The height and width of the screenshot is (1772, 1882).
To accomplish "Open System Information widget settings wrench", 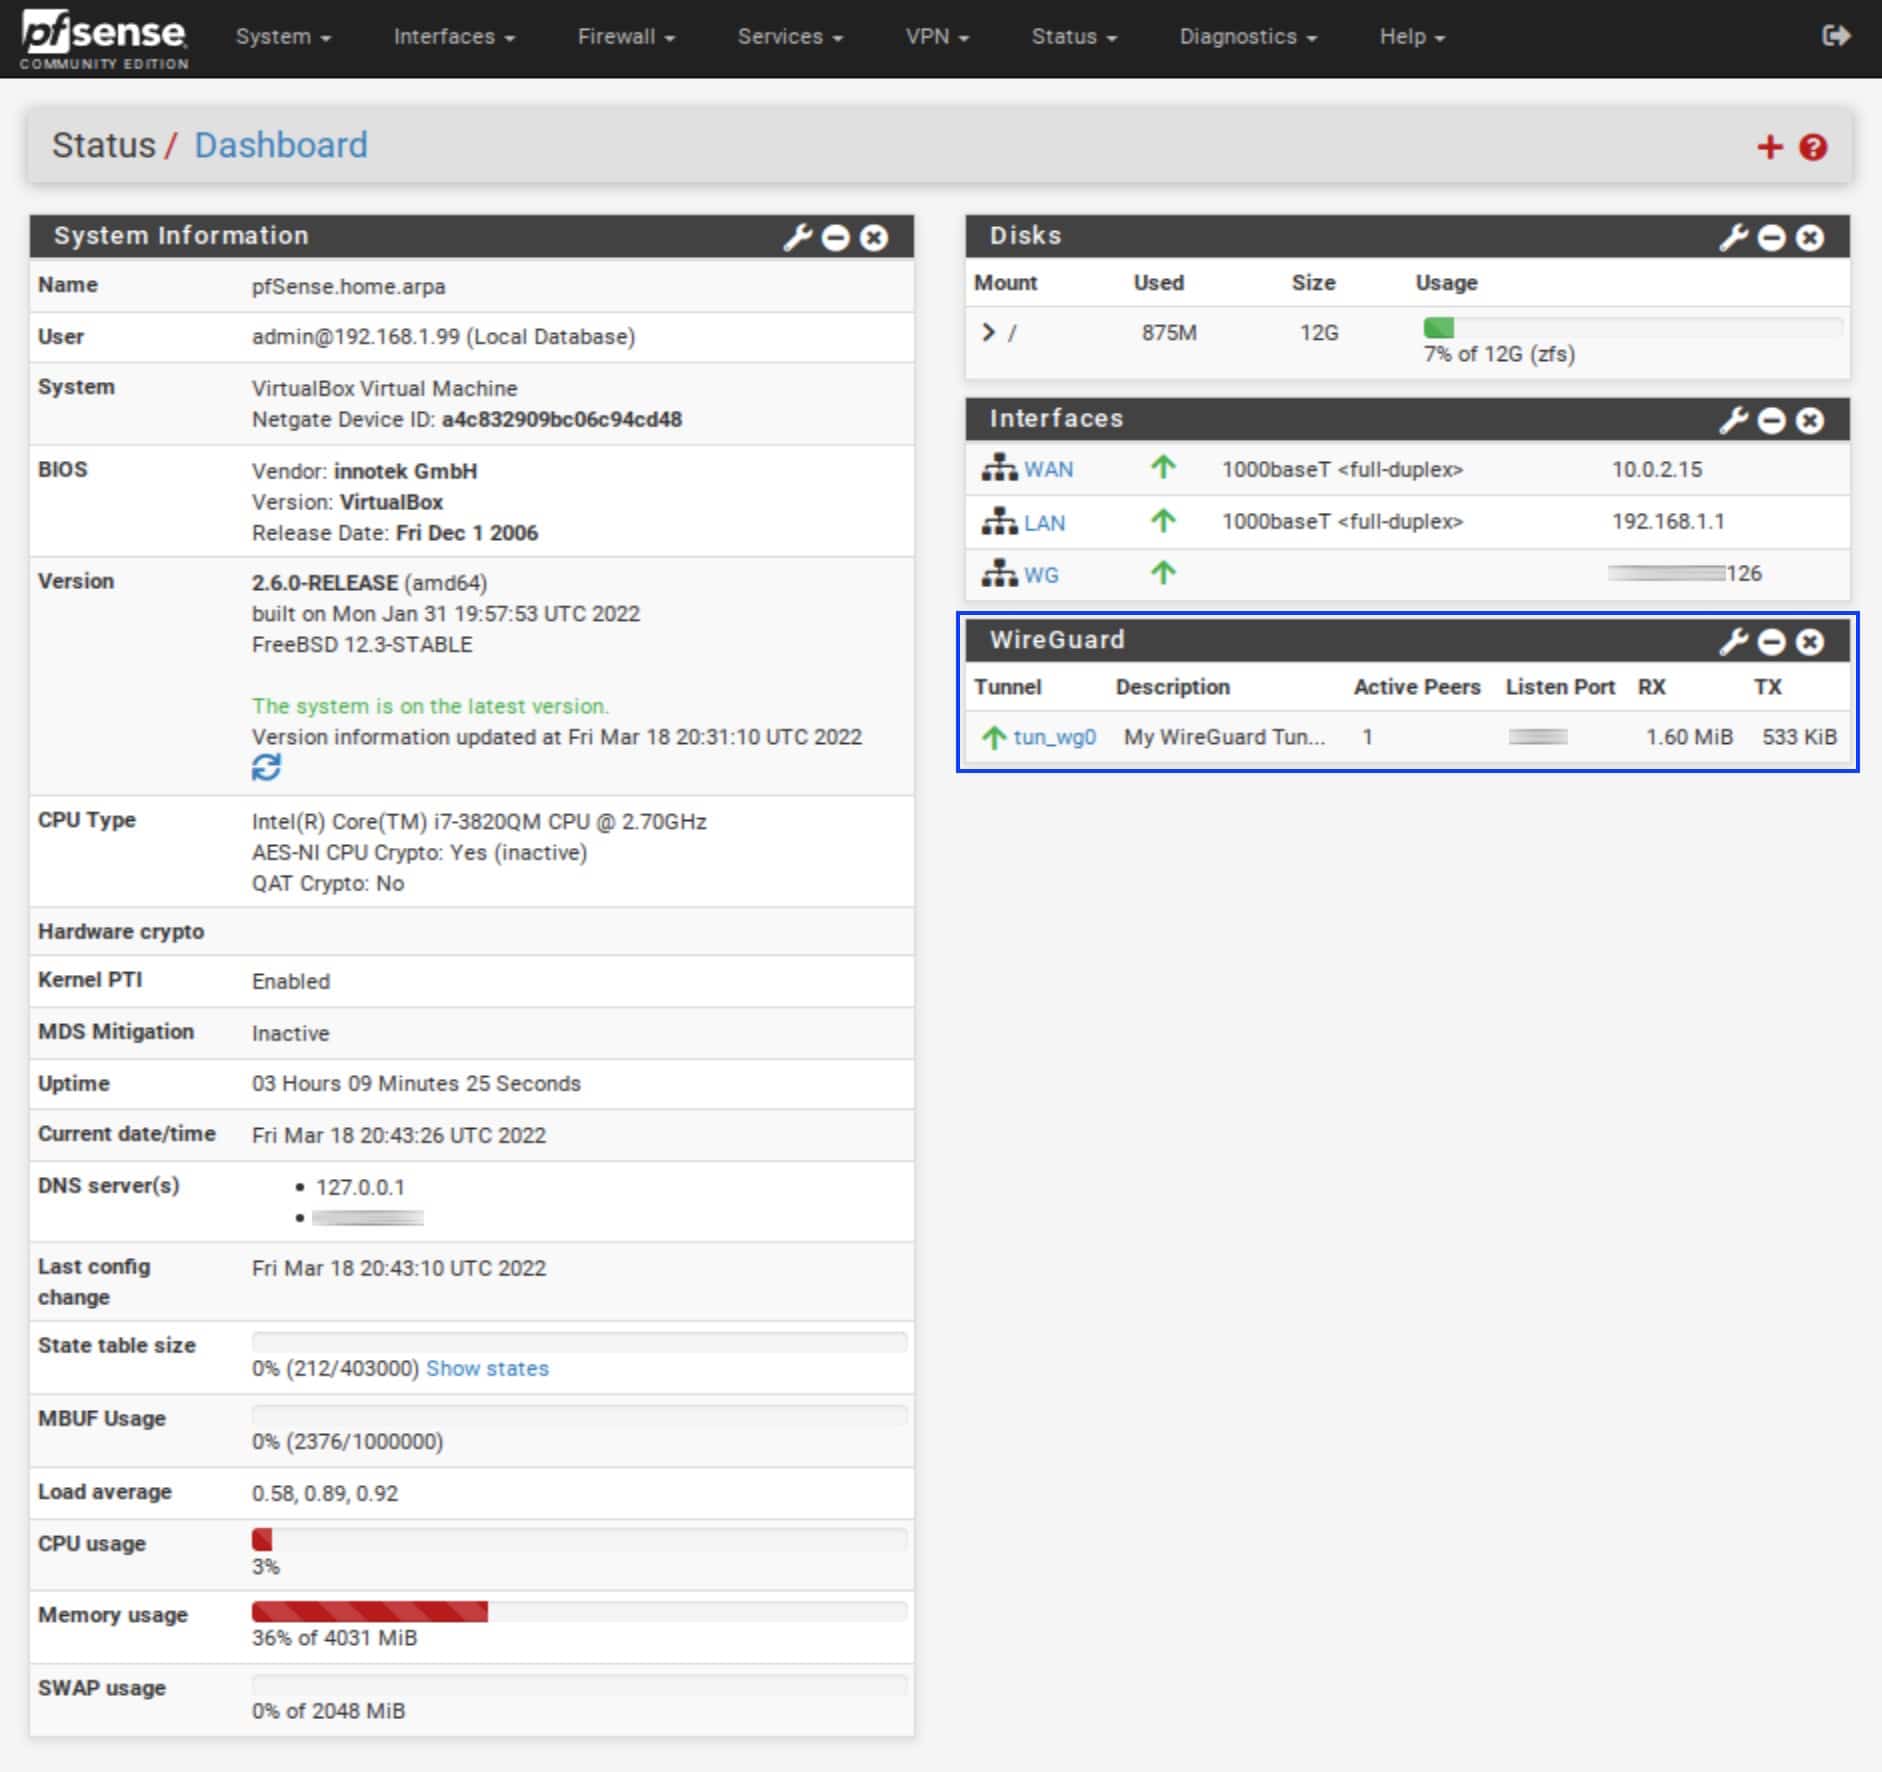I will [x=797, y=237].
